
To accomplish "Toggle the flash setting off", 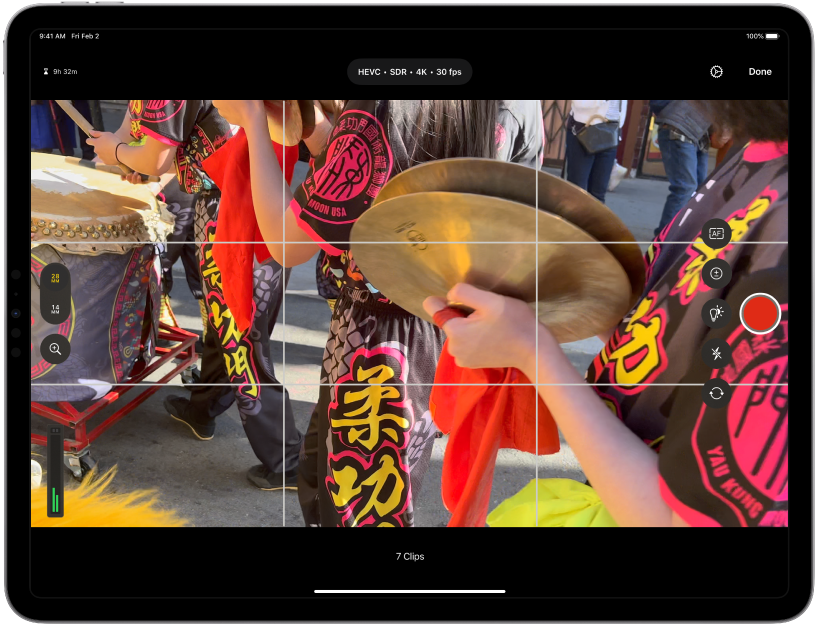I will 715,352.
